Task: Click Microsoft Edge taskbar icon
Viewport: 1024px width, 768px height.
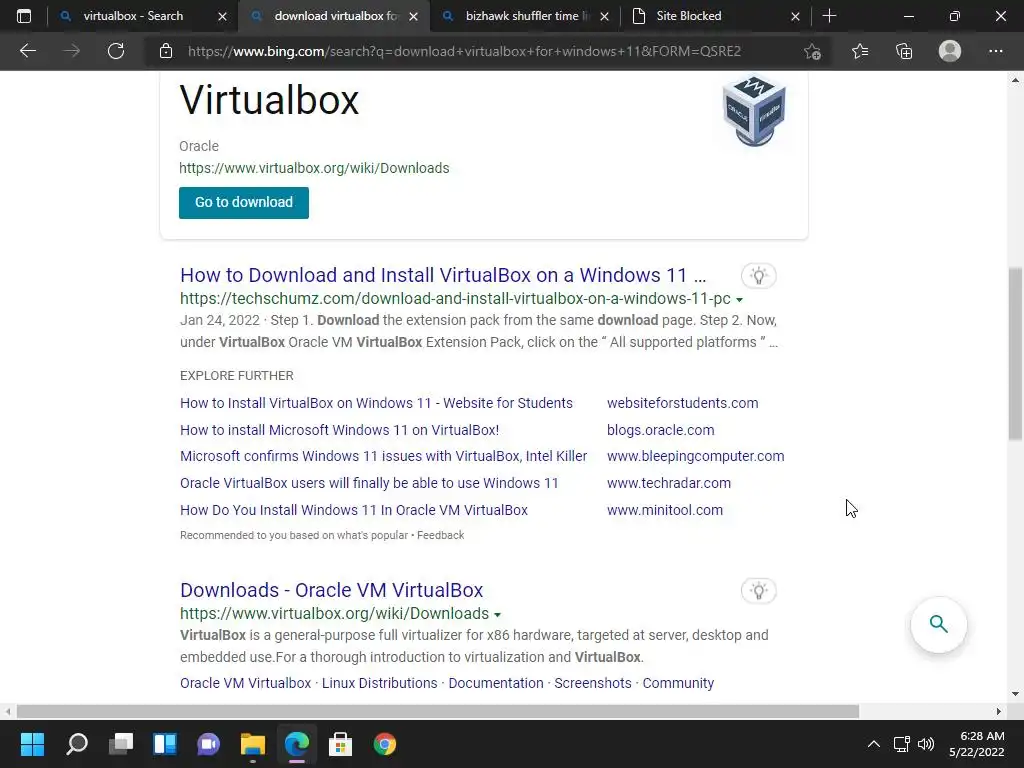Action: coord(296,744)
